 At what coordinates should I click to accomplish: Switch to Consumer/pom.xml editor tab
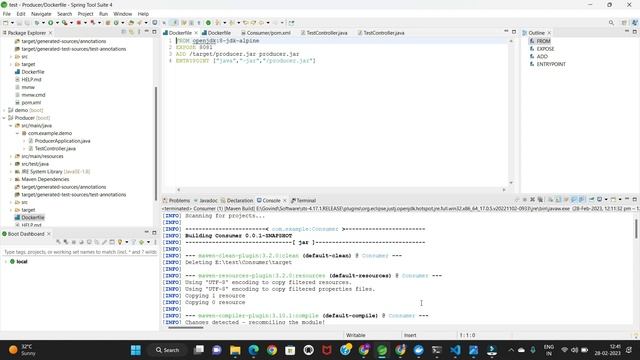(x=266, y=33)
